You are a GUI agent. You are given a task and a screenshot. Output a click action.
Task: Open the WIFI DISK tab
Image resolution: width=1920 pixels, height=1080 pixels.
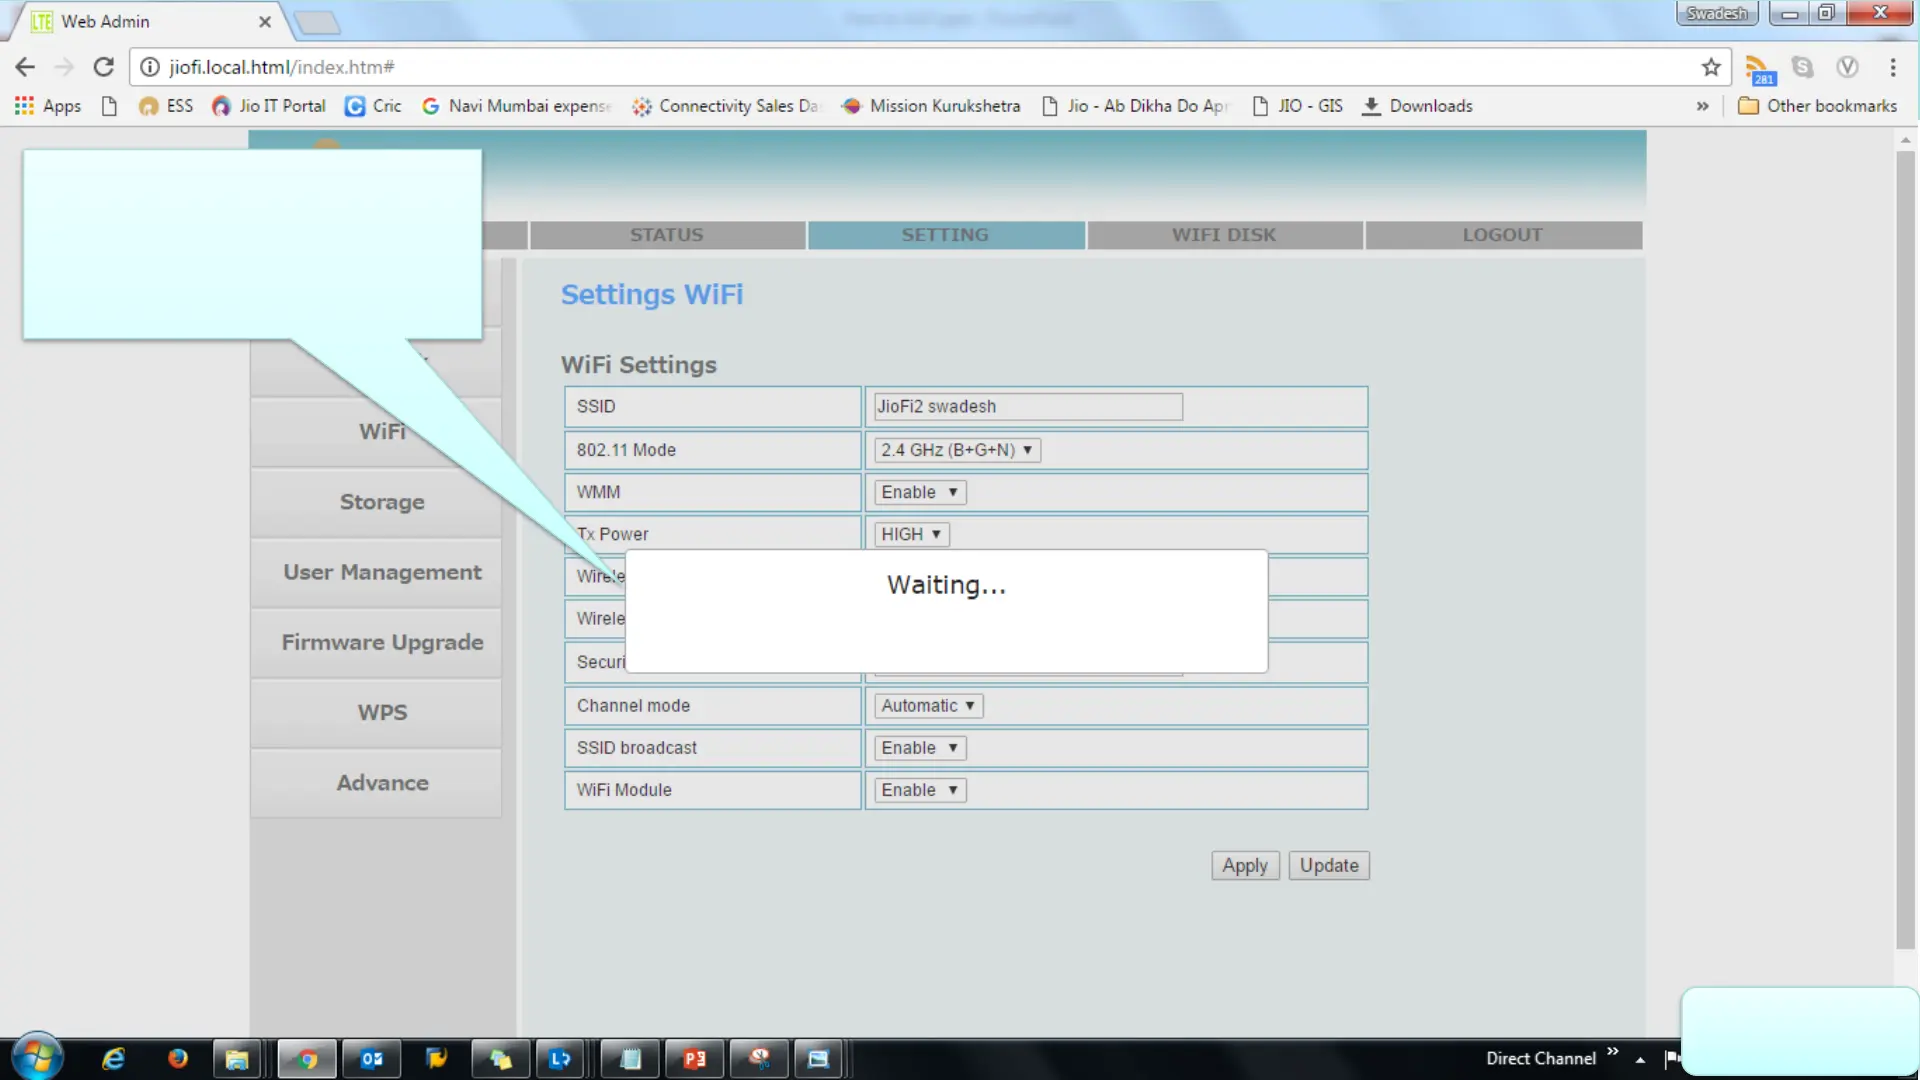point(1224,235)
